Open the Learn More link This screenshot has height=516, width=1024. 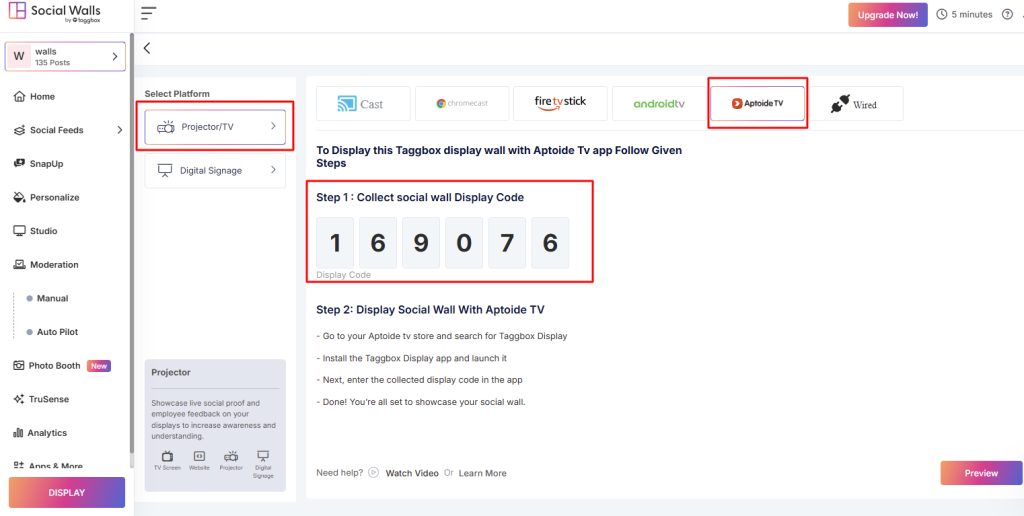(482, 473)
